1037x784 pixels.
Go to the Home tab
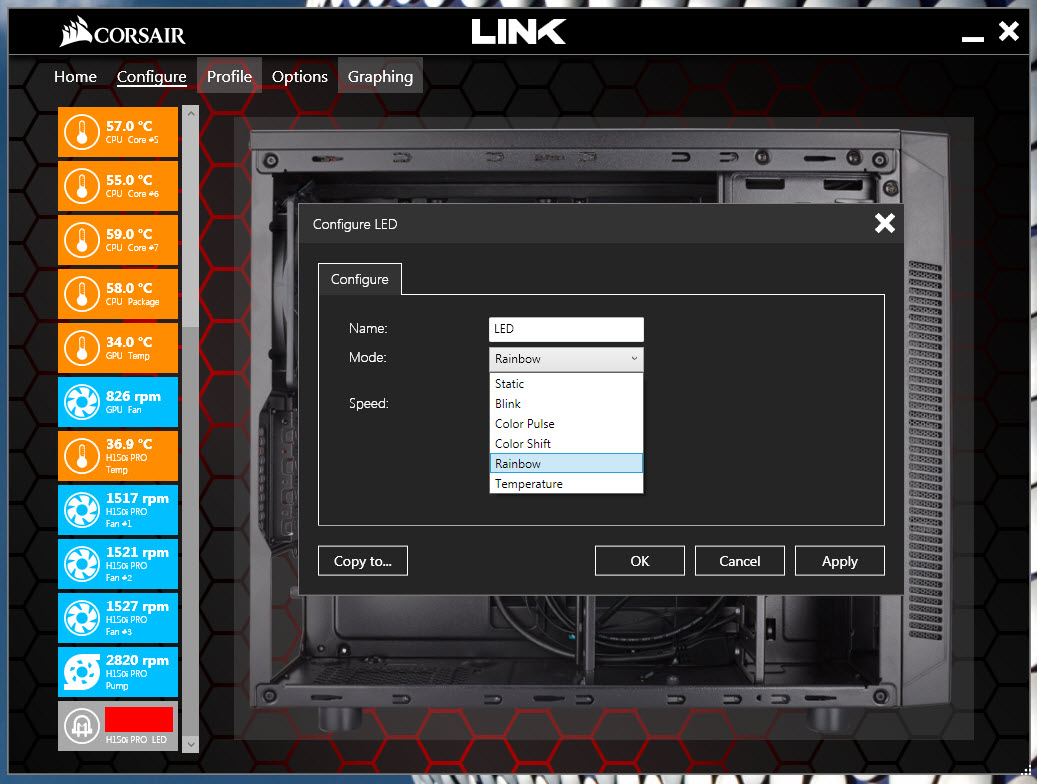click(75, 77)
